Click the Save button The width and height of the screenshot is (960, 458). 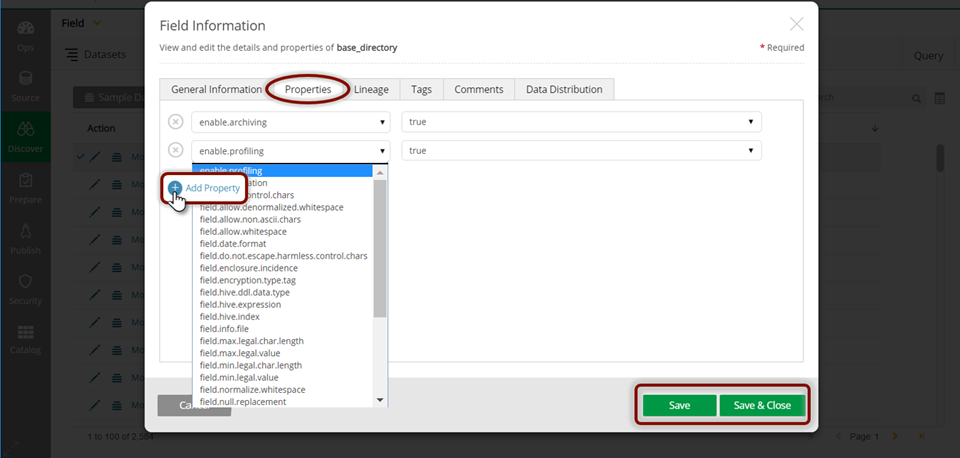(x=679, y=405)
